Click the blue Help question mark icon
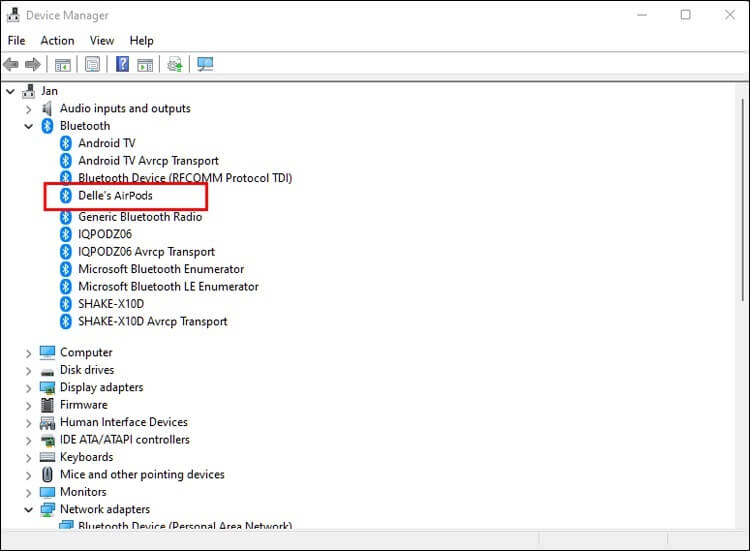The image size is (750, 551). tap(122, 64)
